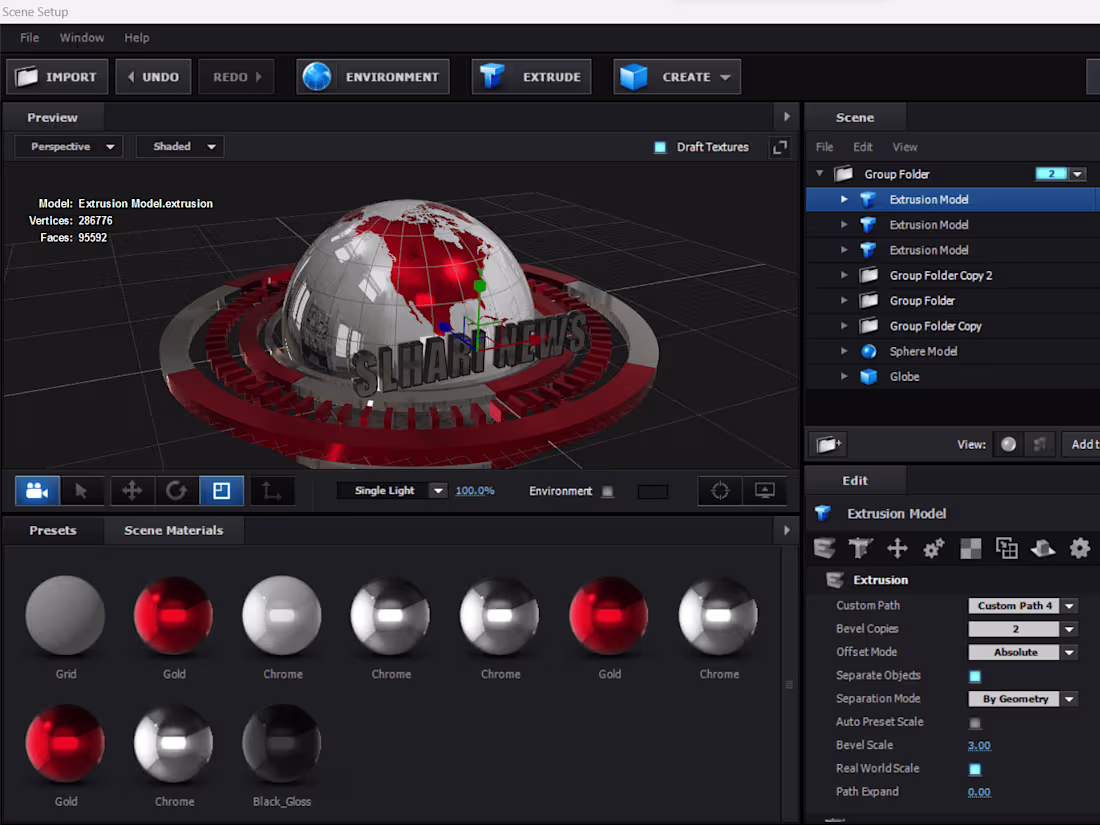Viewport: 1100px width, 825px height.
Task: Click the reset camera target icon
Action: (720, 490)
